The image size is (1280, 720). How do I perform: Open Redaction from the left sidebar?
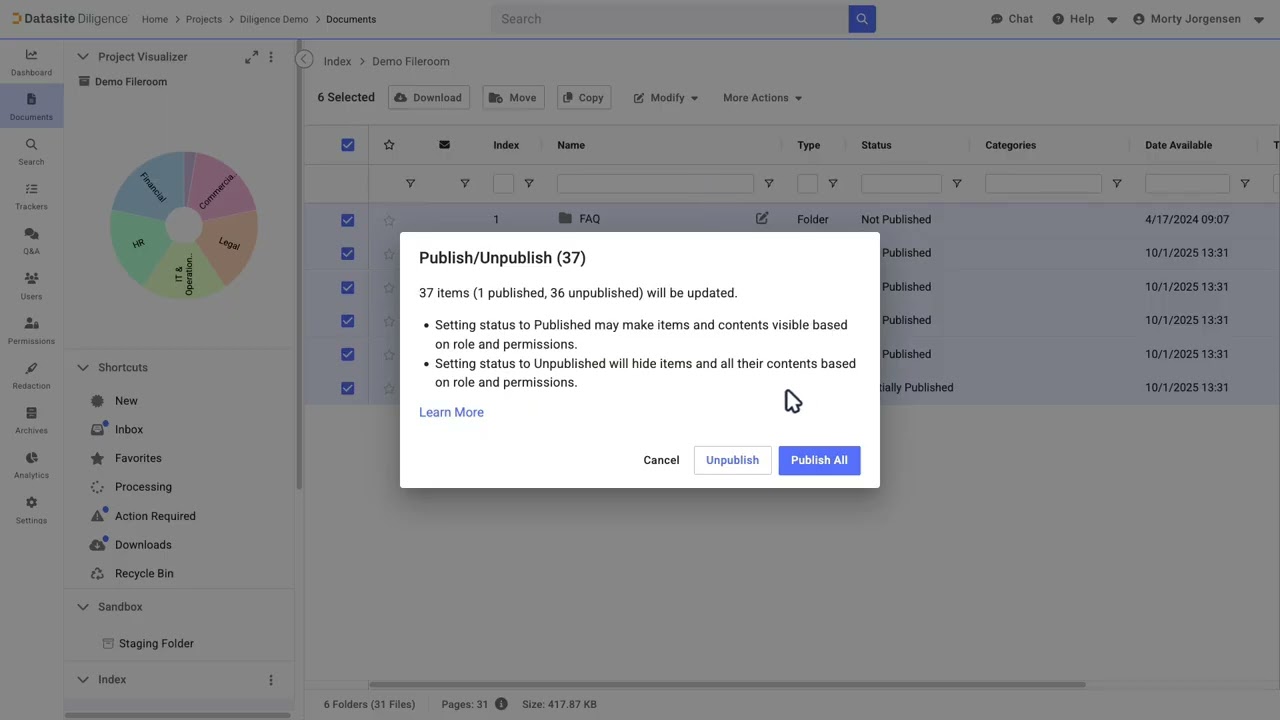click(x=31, y=375)
